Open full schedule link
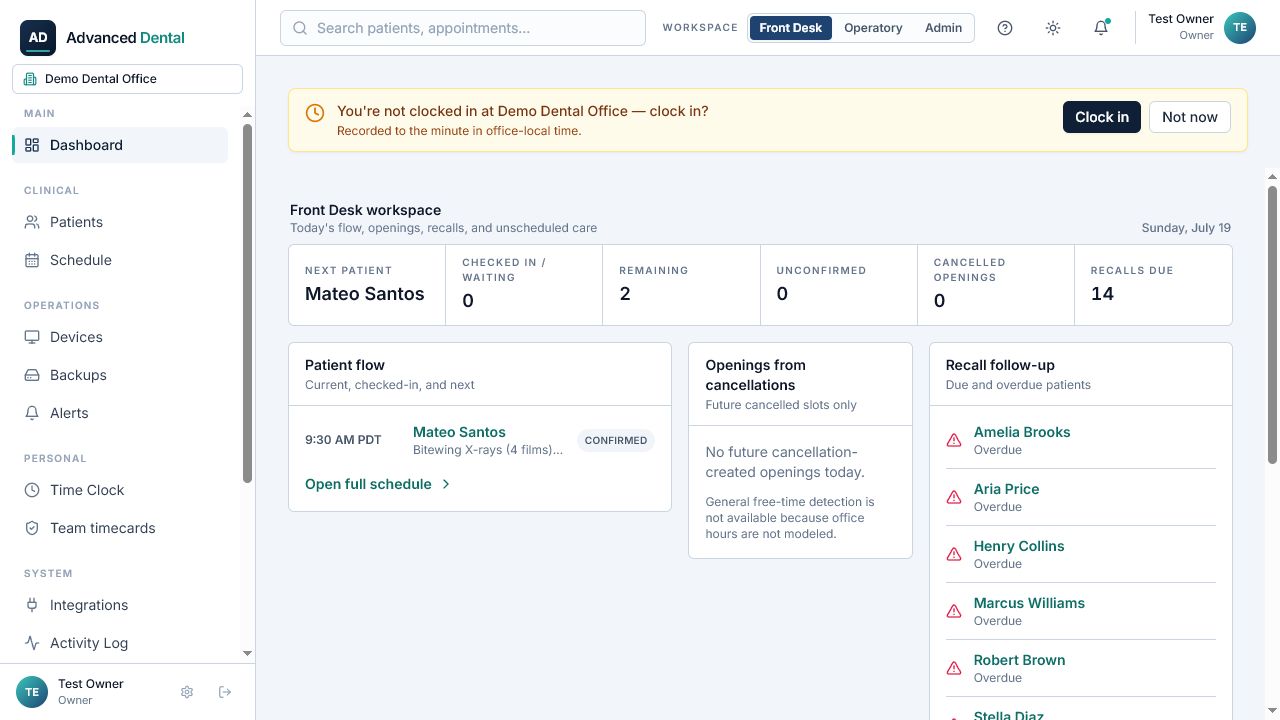Screen dimensions: 1280x720 [x=378, y=484]
